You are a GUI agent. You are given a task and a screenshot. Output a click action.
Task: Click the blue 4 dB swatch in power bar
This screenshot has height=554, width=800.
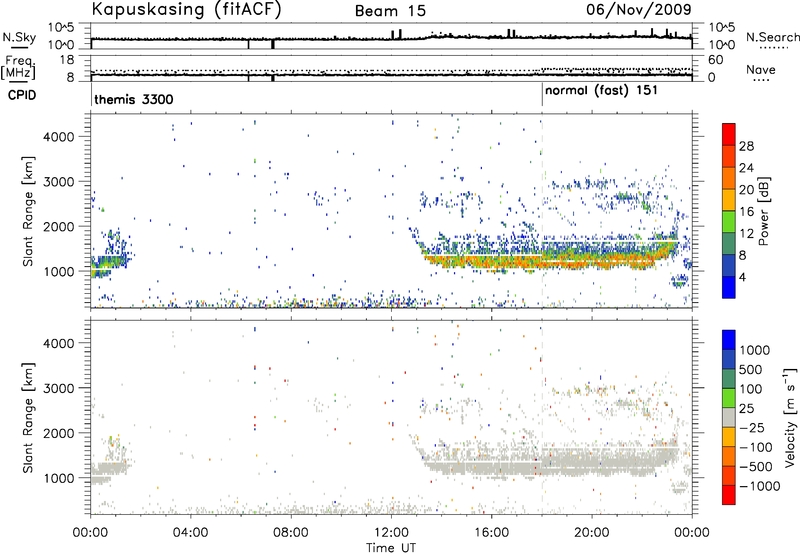[x=729, y=287]
